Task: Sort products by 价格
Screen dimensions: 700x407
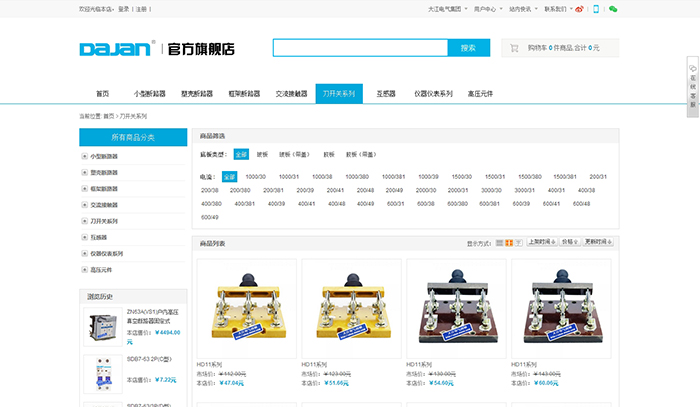Action: pos(570,242)
